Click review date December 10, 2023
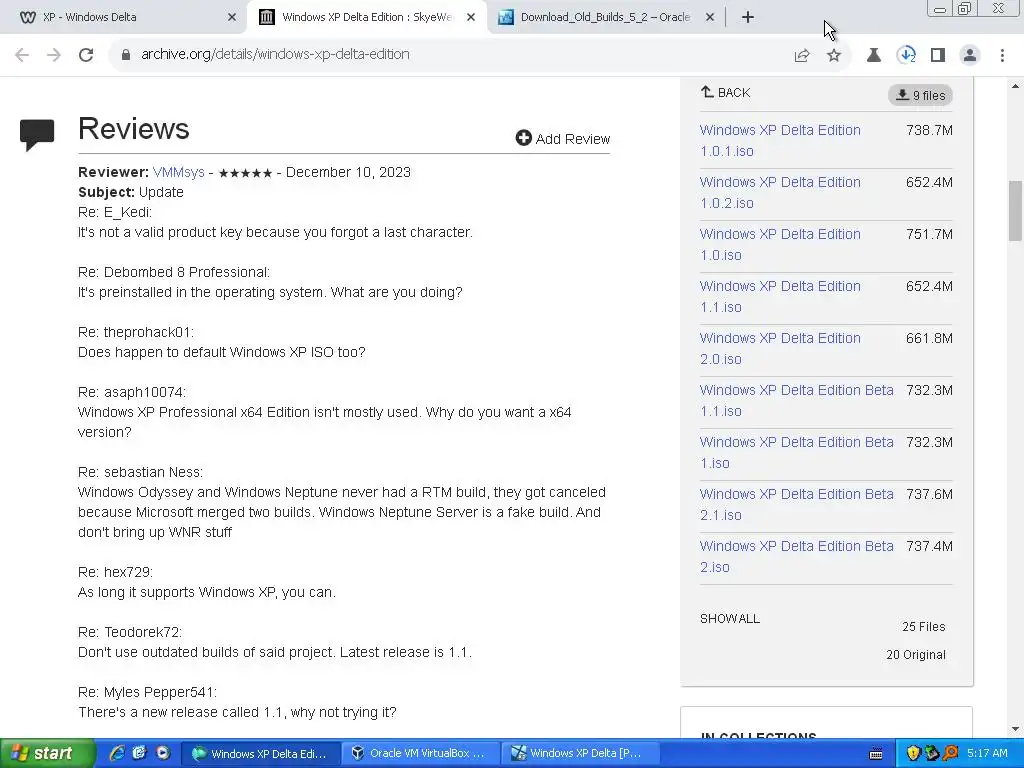Image resolution: width=1024 pixels, height=768 pixels. (348, 172)
